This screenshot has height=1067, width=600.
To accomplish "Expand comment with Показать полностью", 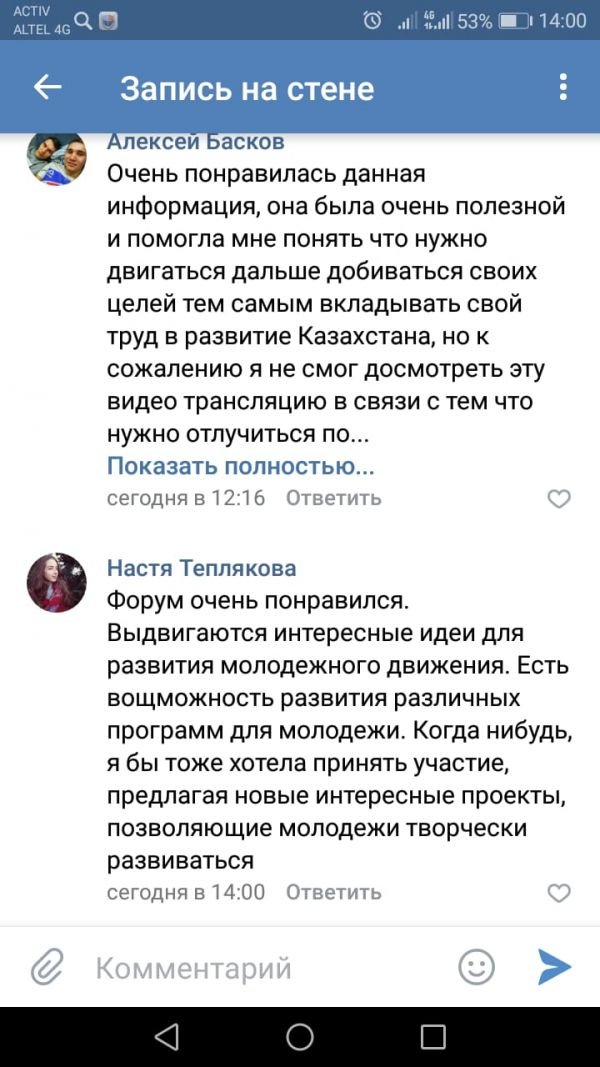I will coord(241,466).
